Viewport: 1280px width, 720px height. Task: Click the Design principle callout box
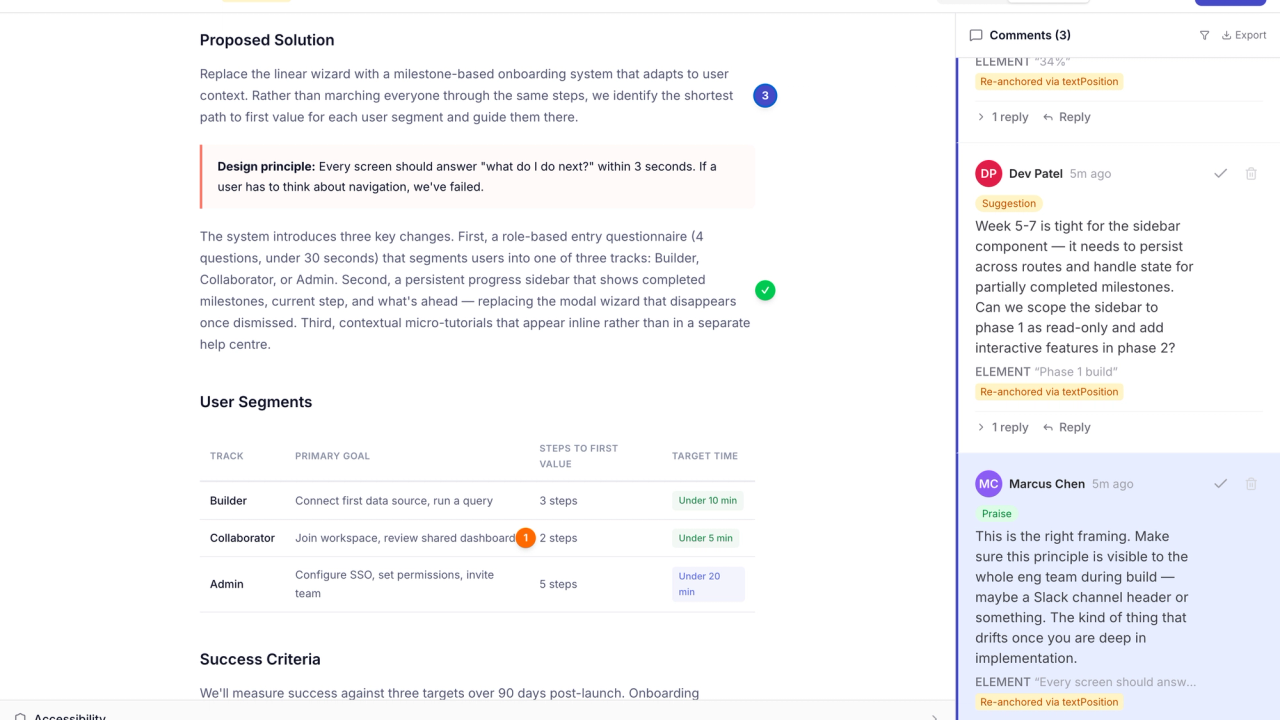pyautogui.click(x=477, y=177)
